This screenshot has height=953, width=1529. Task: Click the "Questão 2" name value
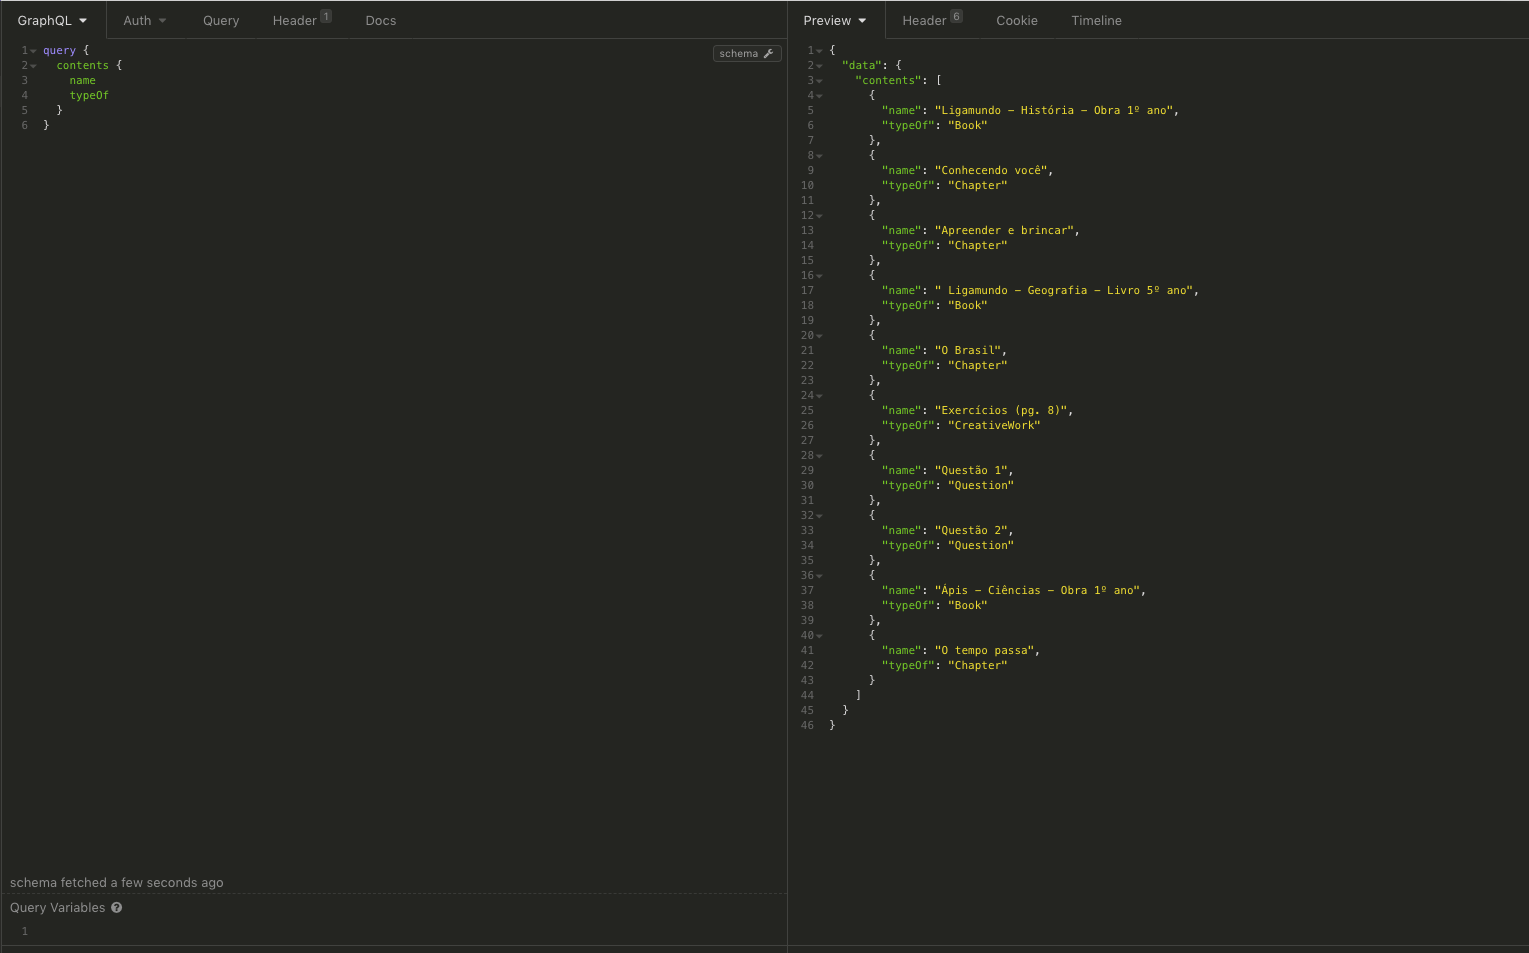971,530
